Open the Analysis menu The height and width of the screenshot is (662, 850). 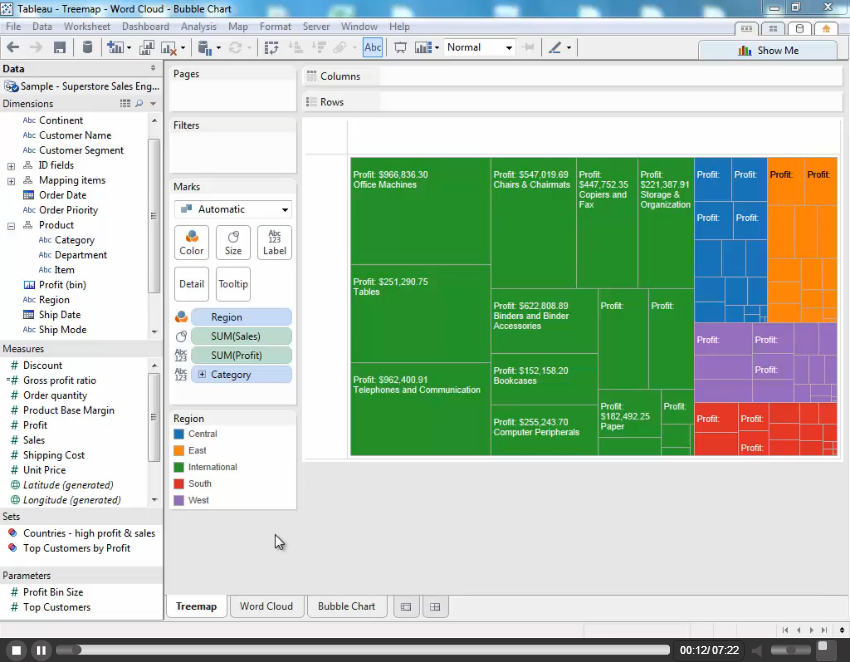(x=198, y=26)
